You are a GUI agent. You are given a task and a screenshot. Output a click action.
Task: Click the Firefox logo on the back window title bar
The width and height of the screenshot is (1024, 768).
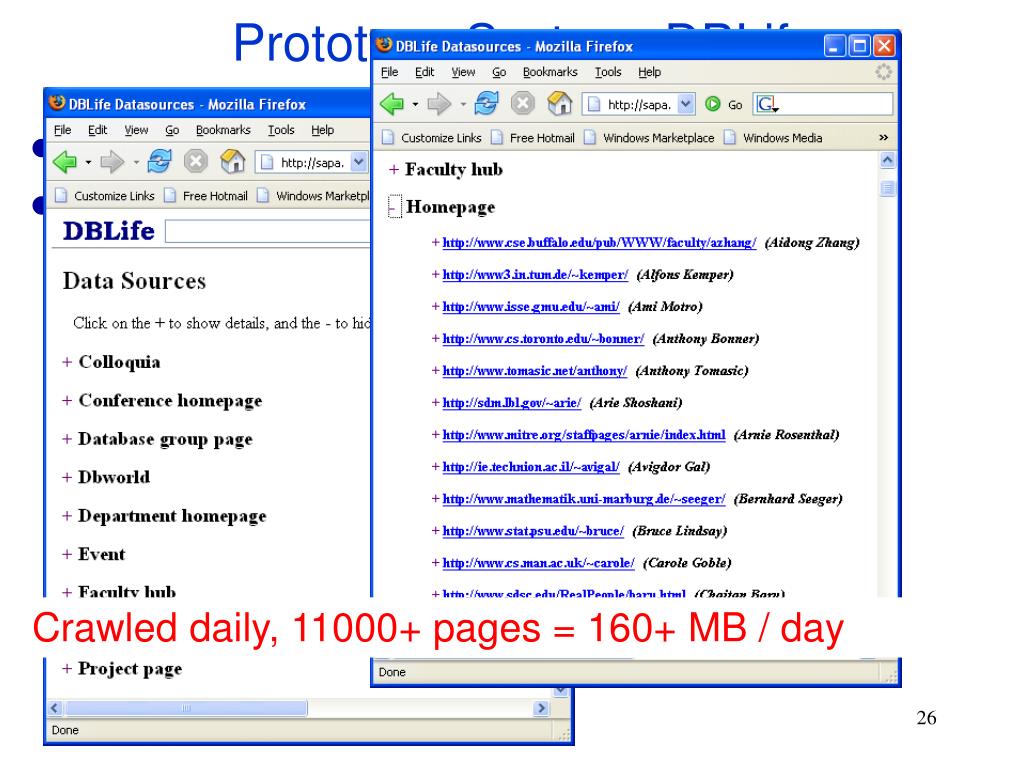click(x=57, y=103)
